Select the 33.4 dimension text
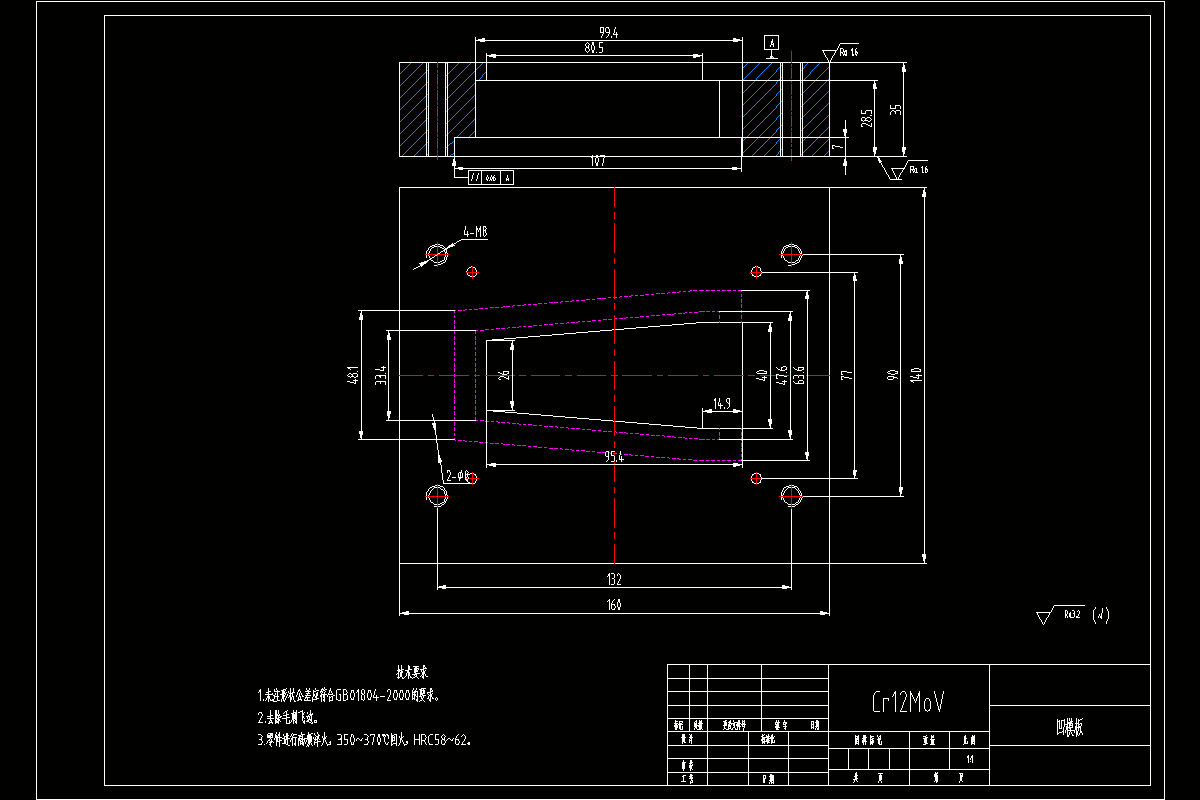The image size is (1200, 800). pyautogui.click(x=381, y=376)
